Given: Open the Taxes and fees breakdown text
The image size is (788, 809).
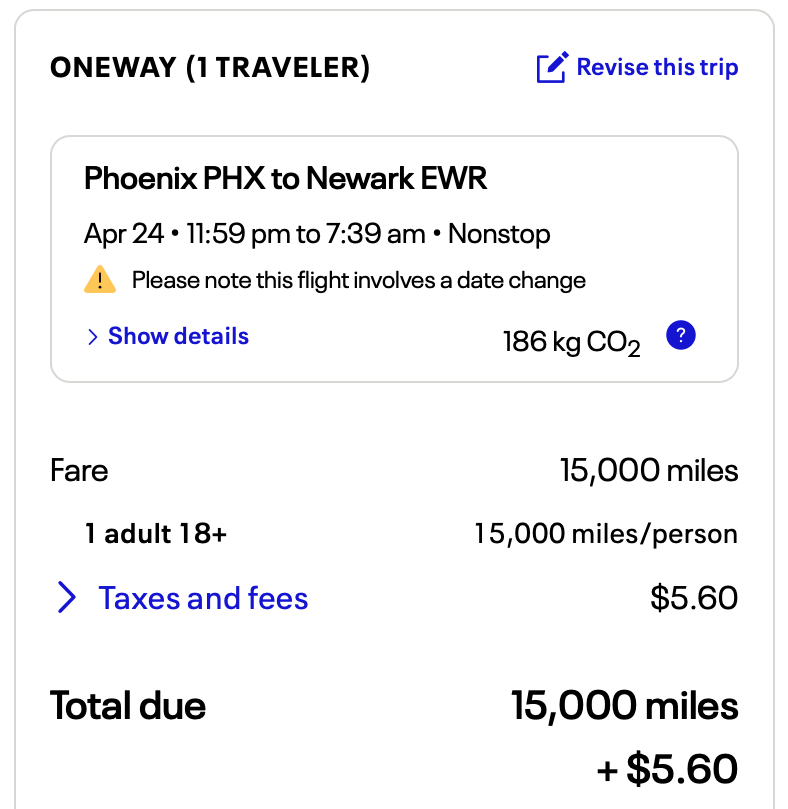Looking at the screenshot, I should coord(203,598).
